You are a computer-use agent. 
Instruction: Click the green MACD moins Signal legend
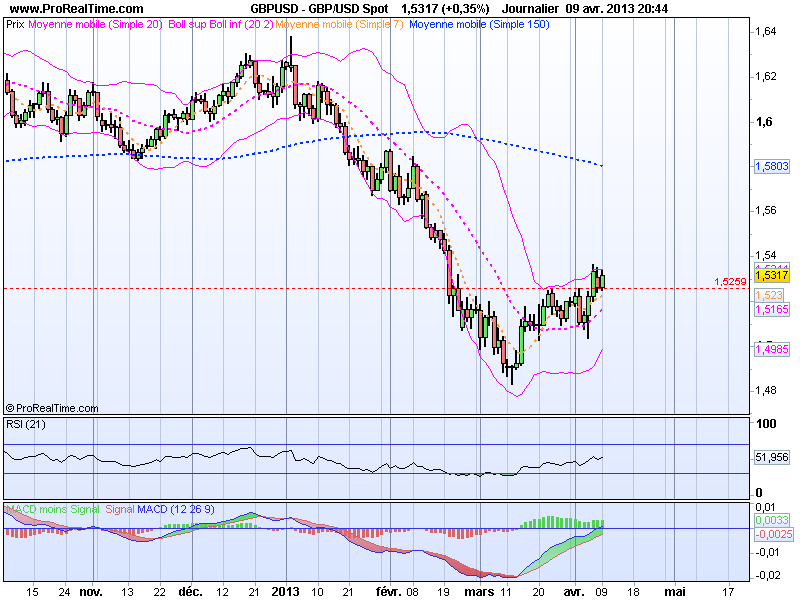click(53, 509)
